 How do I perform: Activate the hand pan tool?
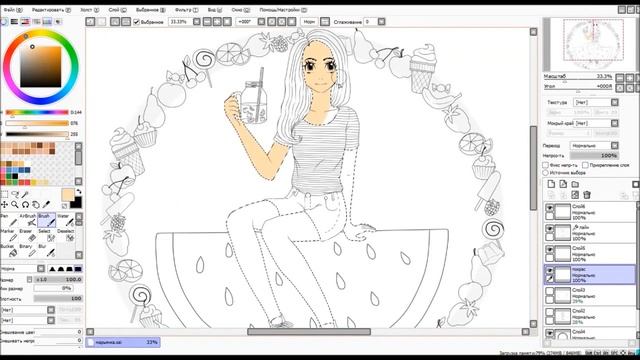pos(36,204)
